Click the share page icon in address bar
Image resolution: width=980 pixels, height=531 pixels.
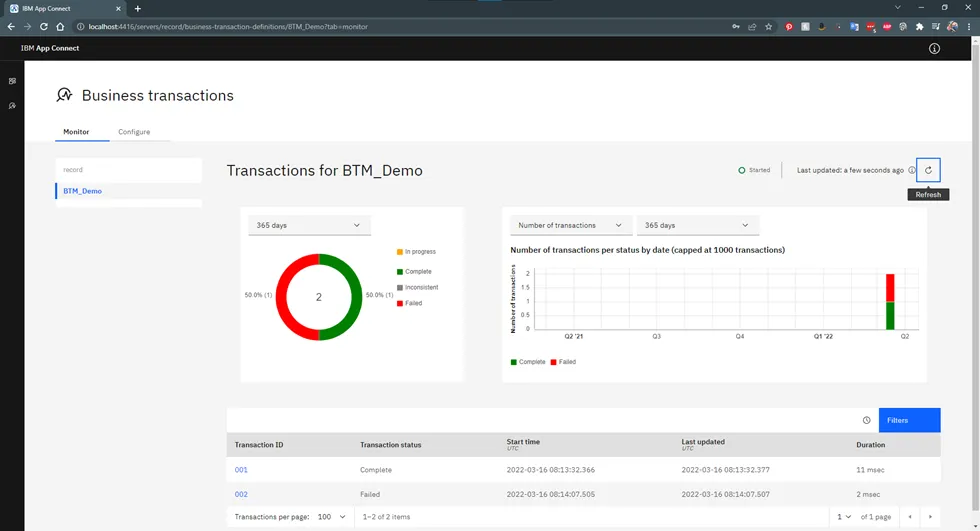pyautogui.click(x=752, y=27)
